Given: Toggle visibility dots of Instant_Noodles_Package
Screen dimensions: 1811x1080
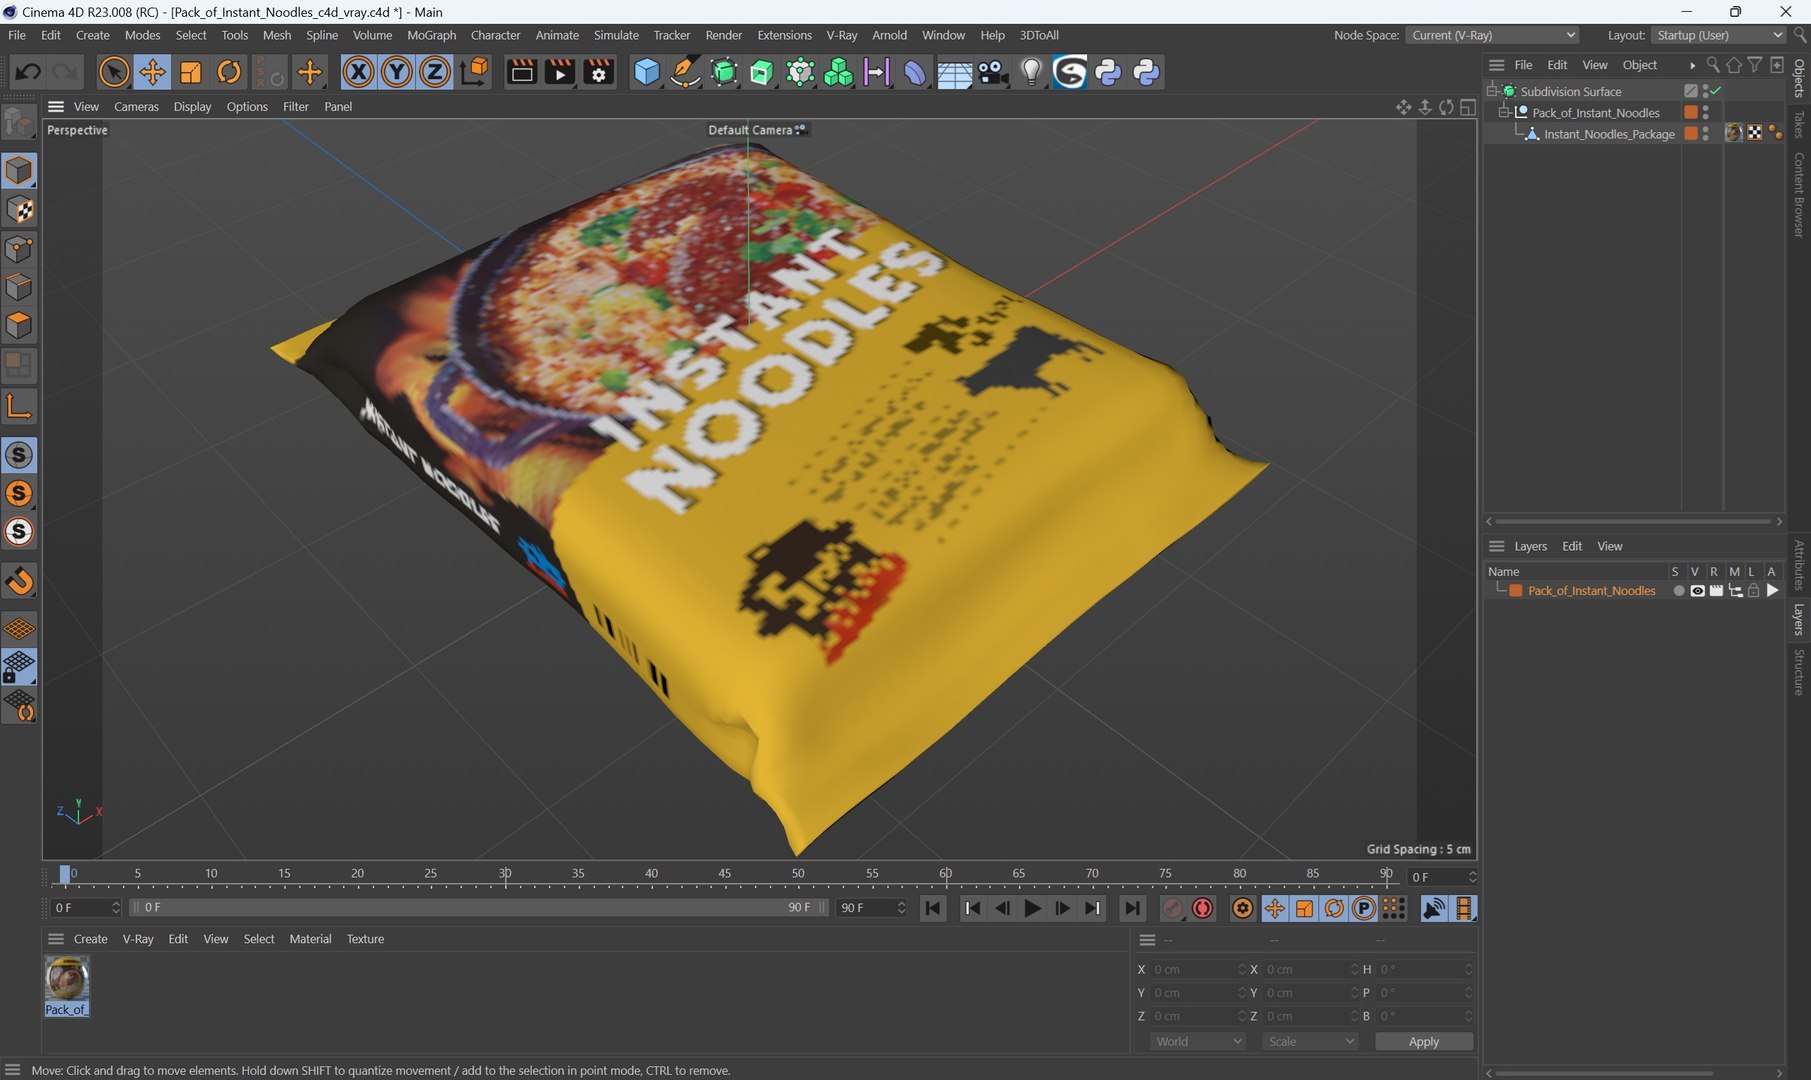Looking at the screenshot, I should (1706, 134).
